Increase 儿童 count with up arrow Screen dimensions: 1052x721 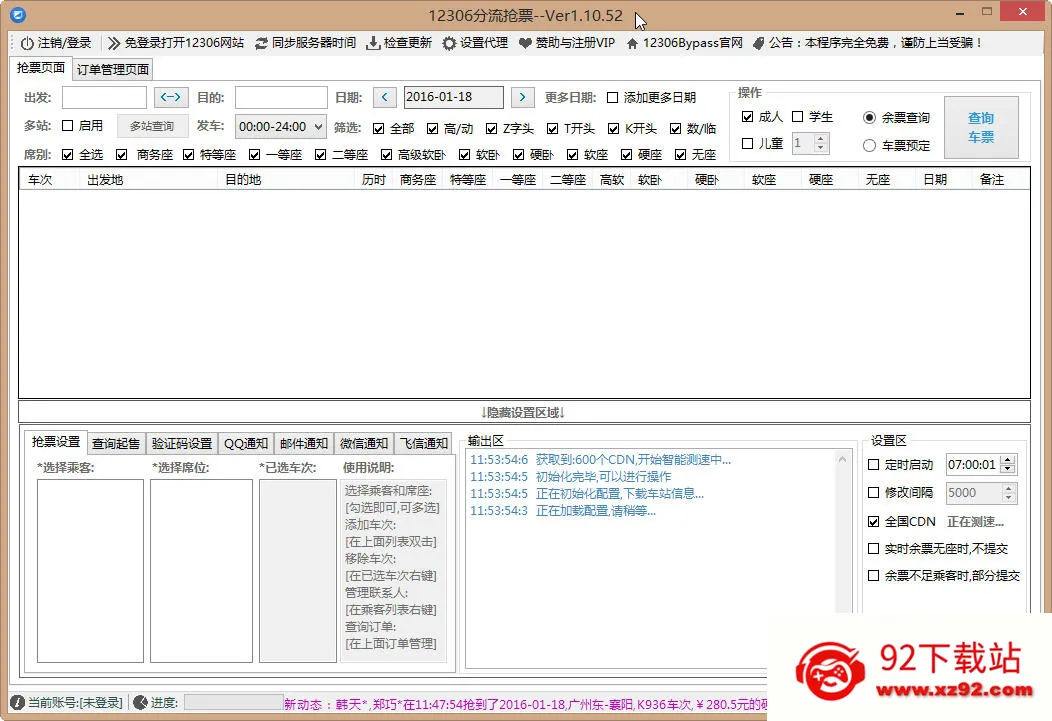[x=820, y=138]
